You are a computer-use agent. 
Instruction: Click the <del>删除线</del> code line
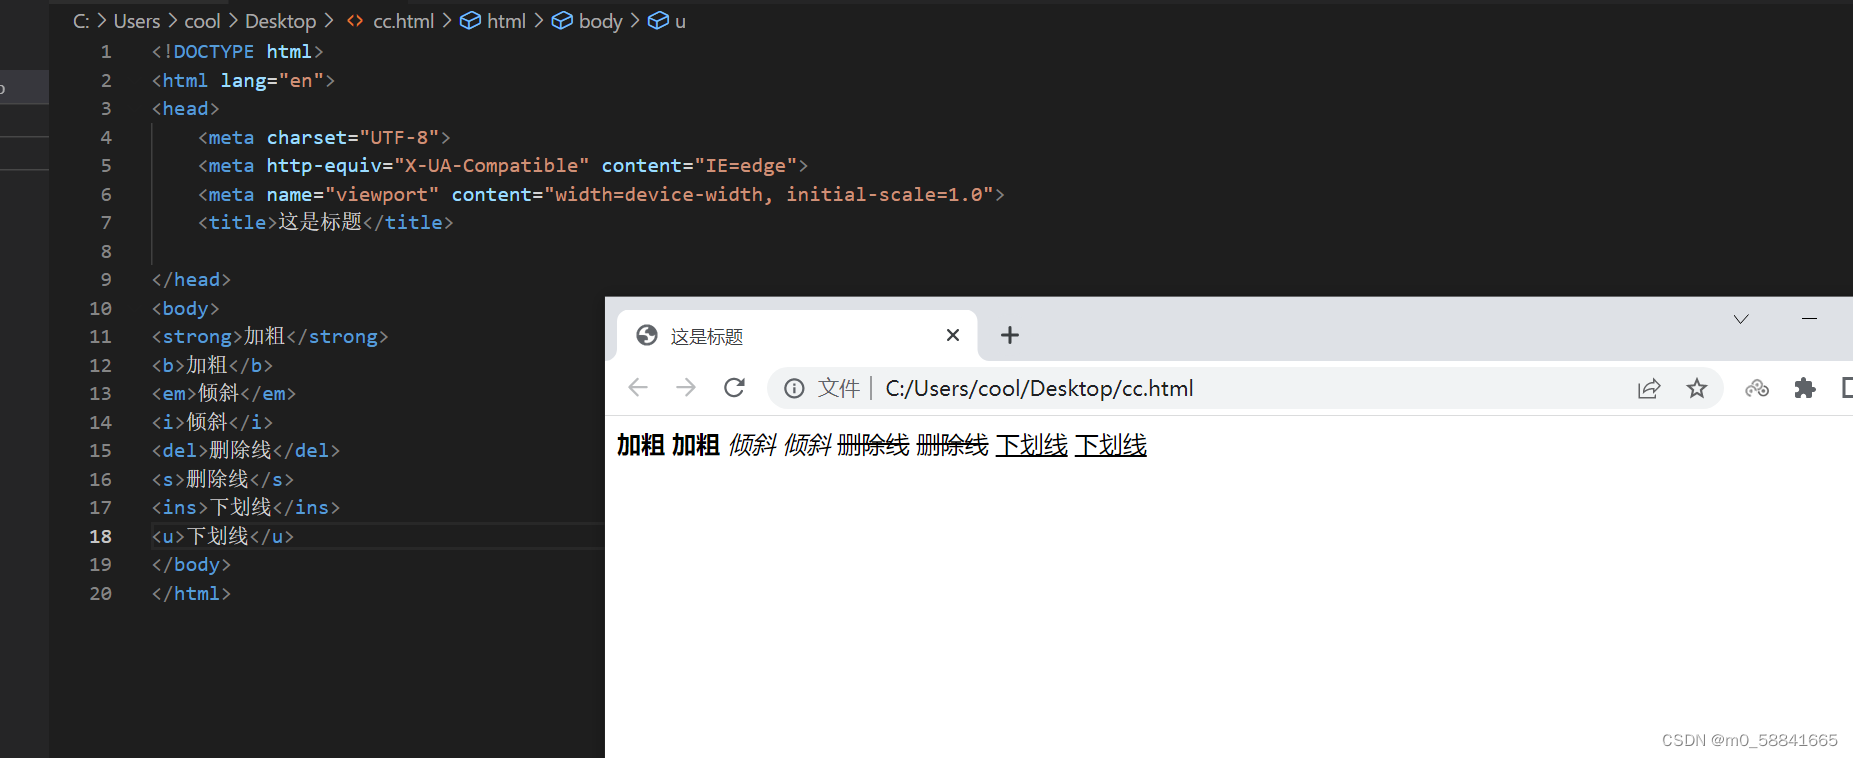pyautogui.click(x=245, y=450)
